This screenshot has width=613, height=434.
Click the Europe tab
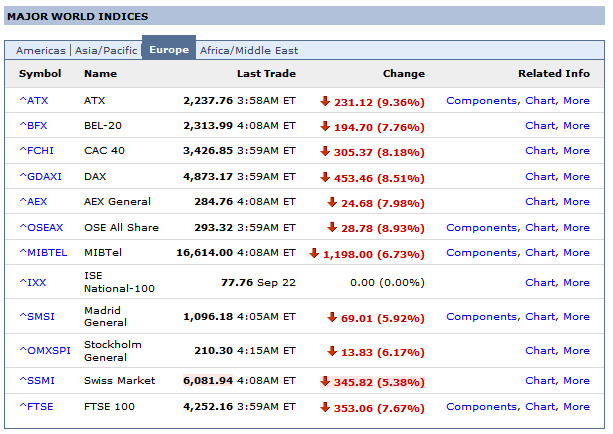pos(169,50)
